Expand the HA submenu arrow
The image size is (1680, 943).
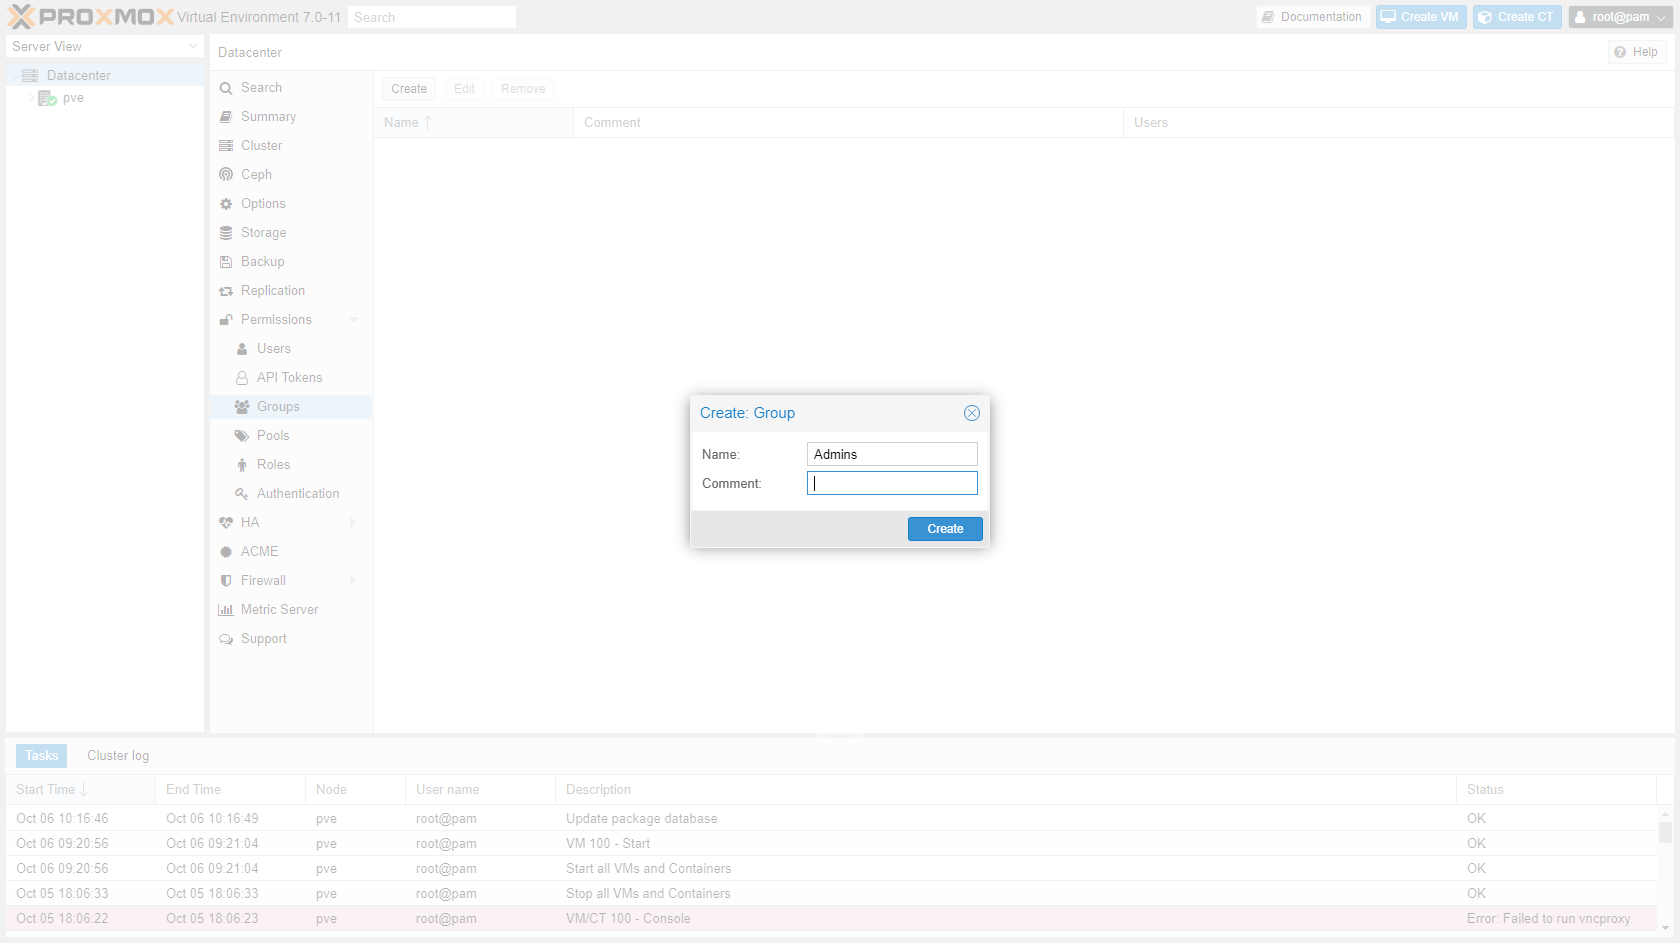(353, 523)
